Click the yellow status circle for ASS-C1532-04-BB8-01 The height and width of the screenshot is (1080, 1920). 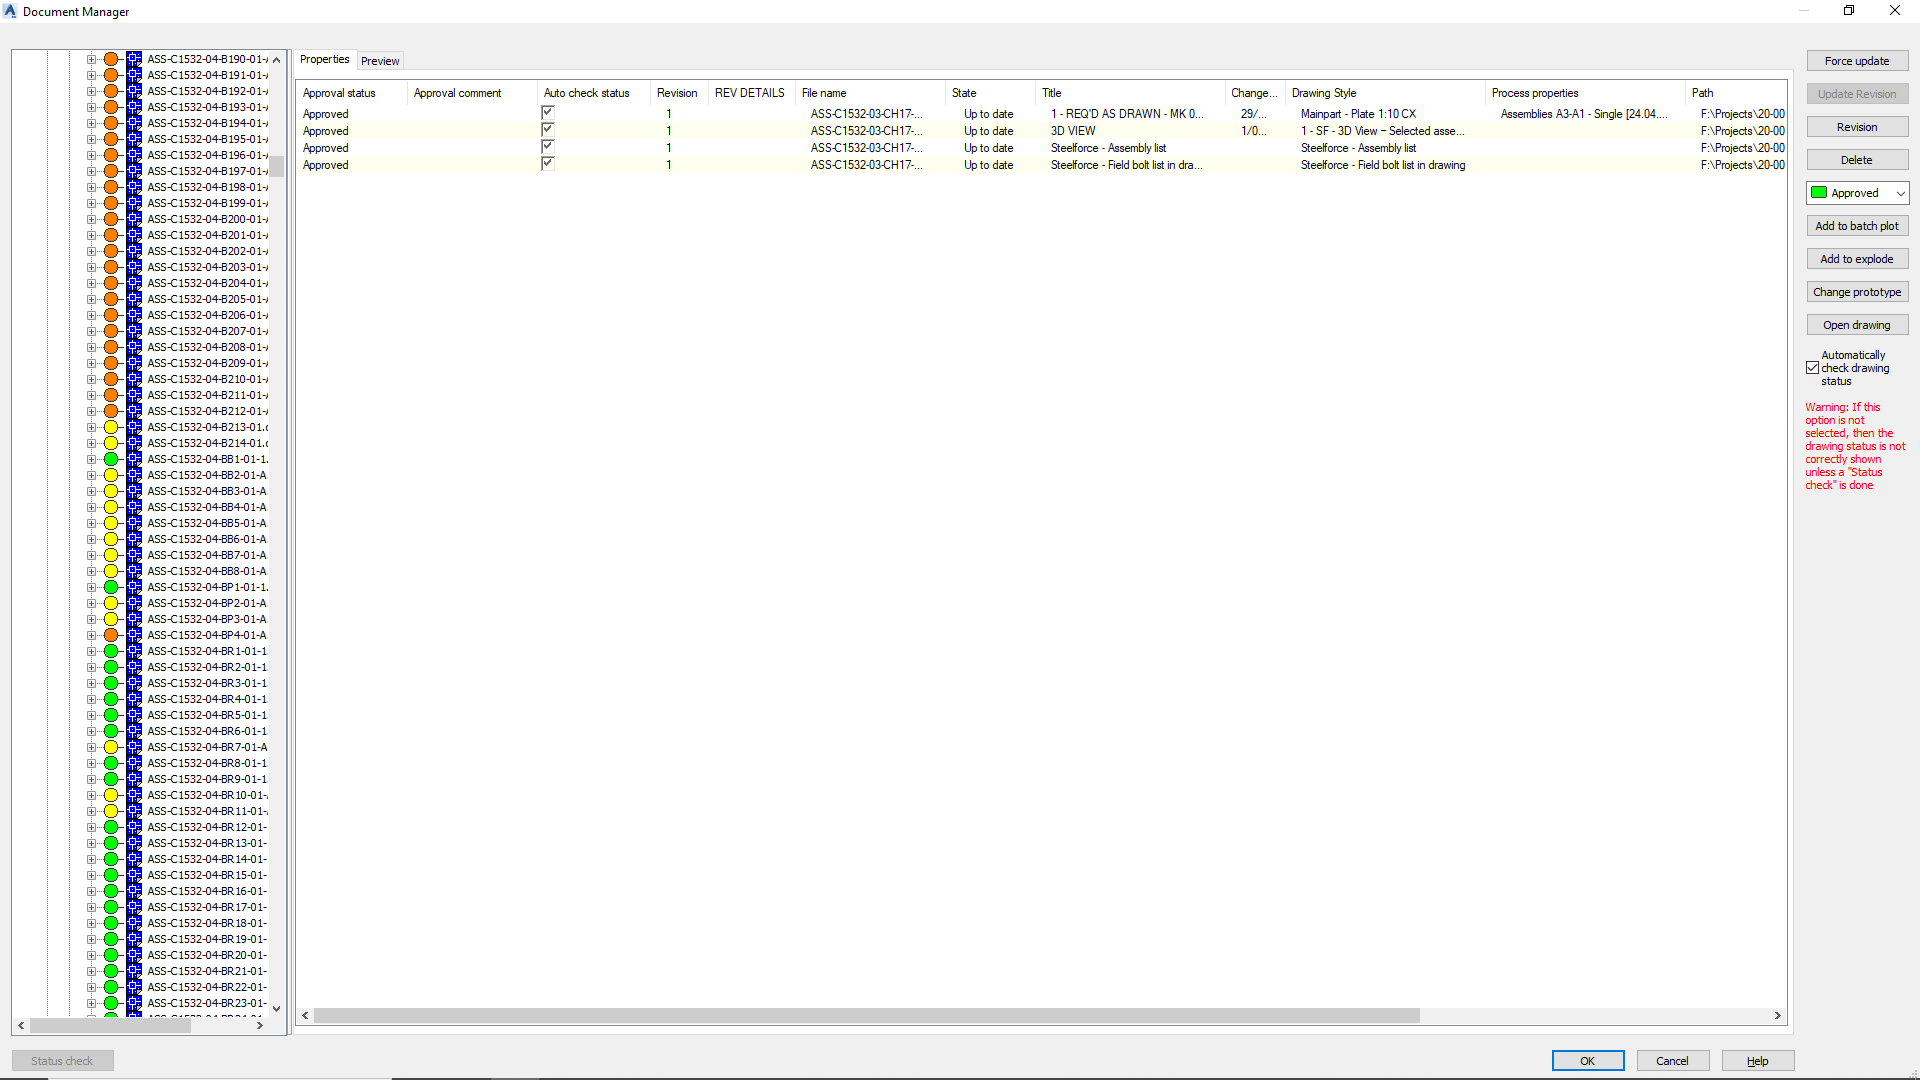[x=111, y=571]
